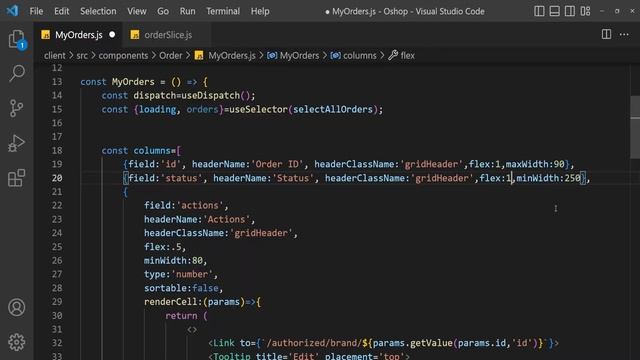Click headerName:'Actions' on line 23
Image resolution: width=640 pixels, height=360 pixels.
tap(197, 219)
